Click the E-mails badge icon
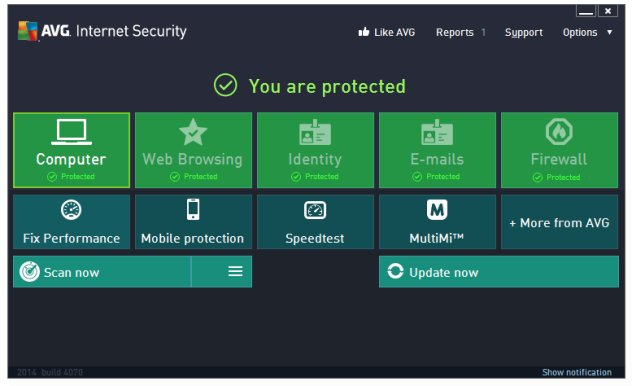The height and width of the screenshot is (386, 632). tap(437, 132)
